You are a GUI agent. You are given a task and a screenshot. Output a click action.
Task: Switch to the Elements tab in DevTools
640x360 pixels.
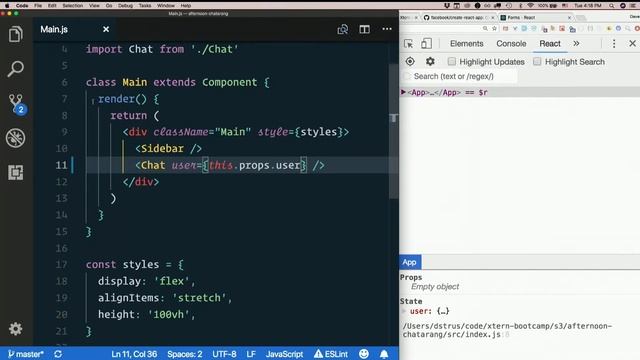467,44
